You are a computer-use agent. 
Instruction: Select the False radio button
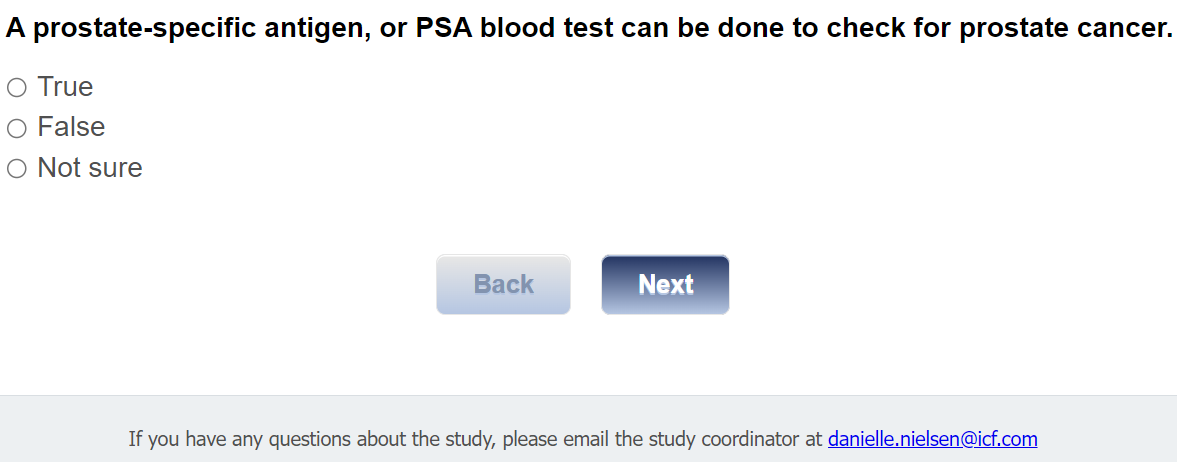(16, 128)
